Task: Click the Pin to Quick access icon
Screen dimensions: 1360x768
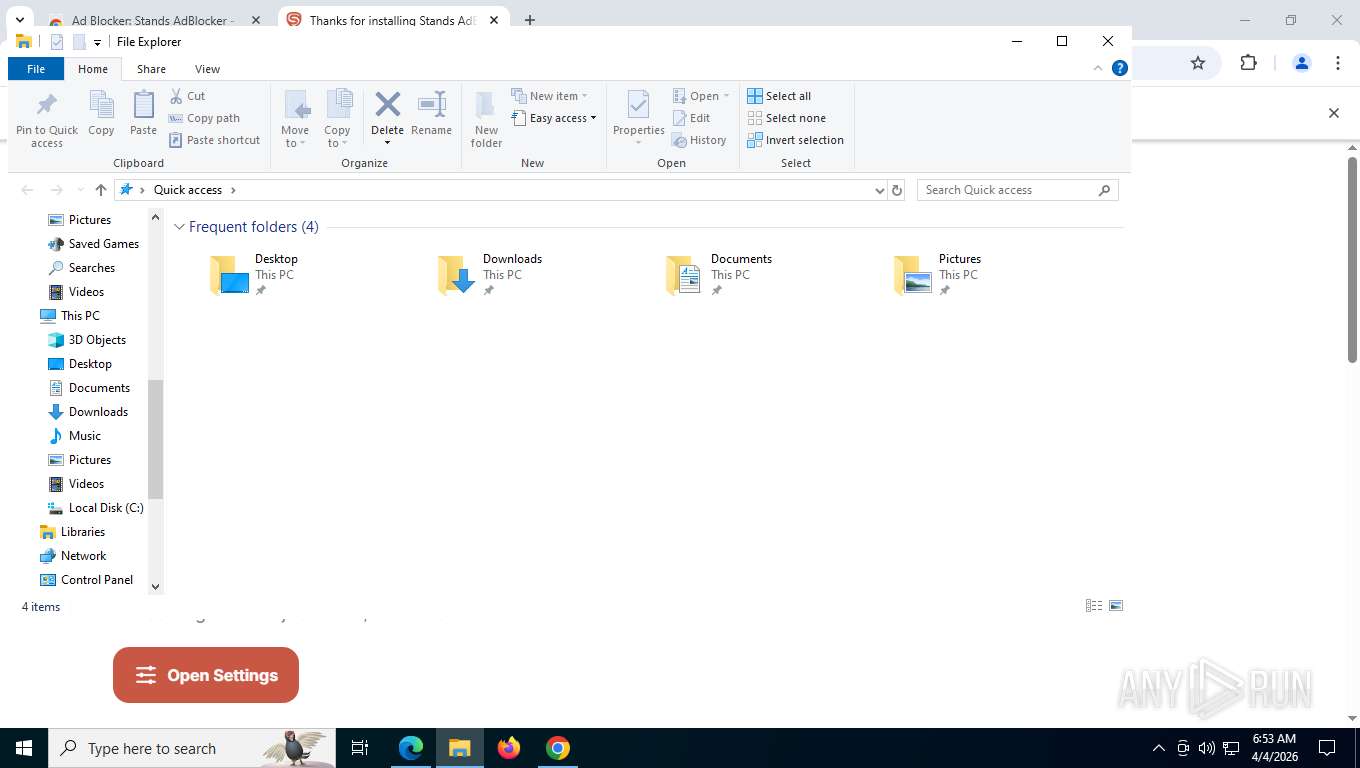Action: pos(46,105)
